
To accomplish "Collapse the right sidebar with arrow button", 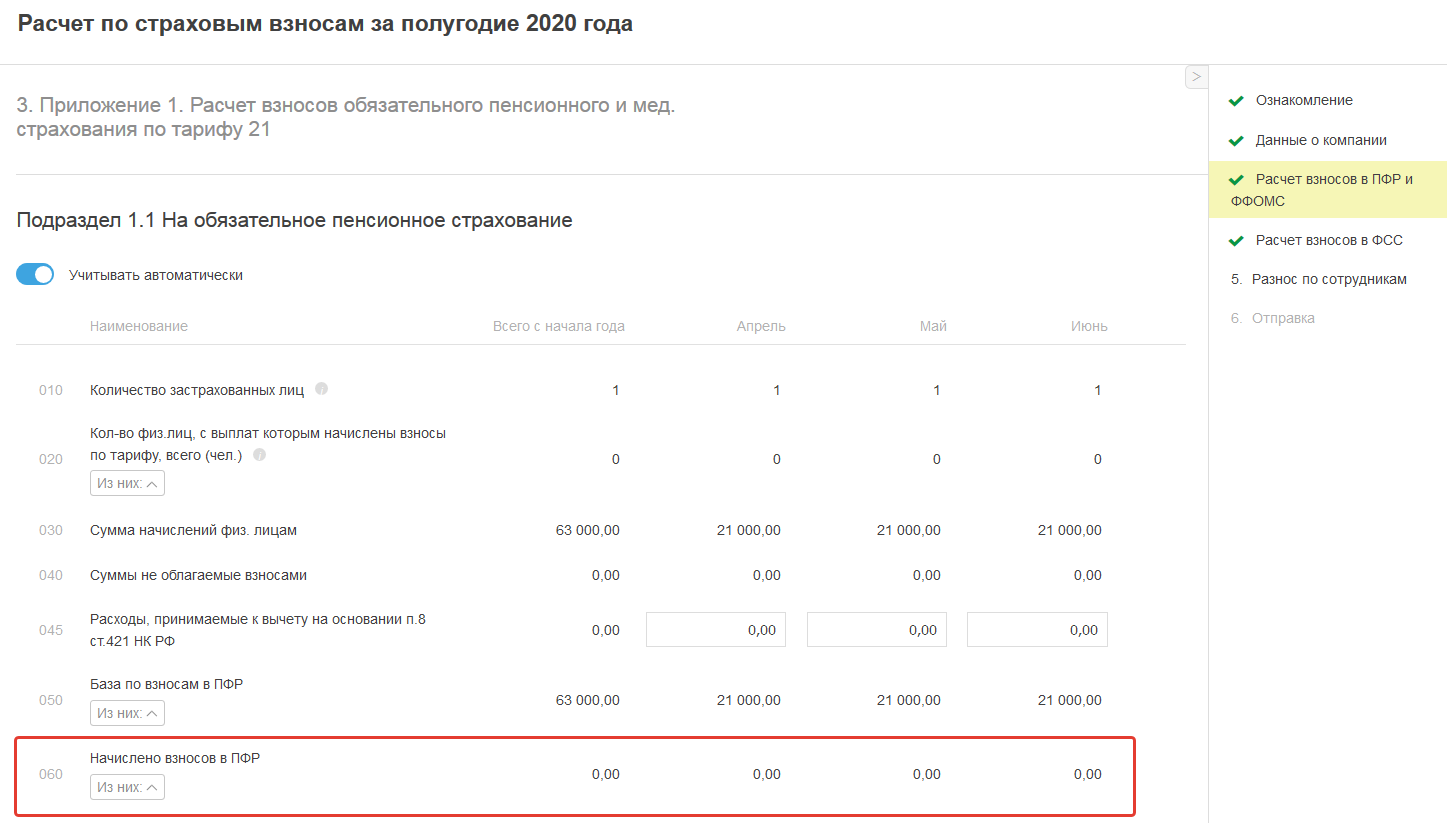I will (x=1196, y=77).
